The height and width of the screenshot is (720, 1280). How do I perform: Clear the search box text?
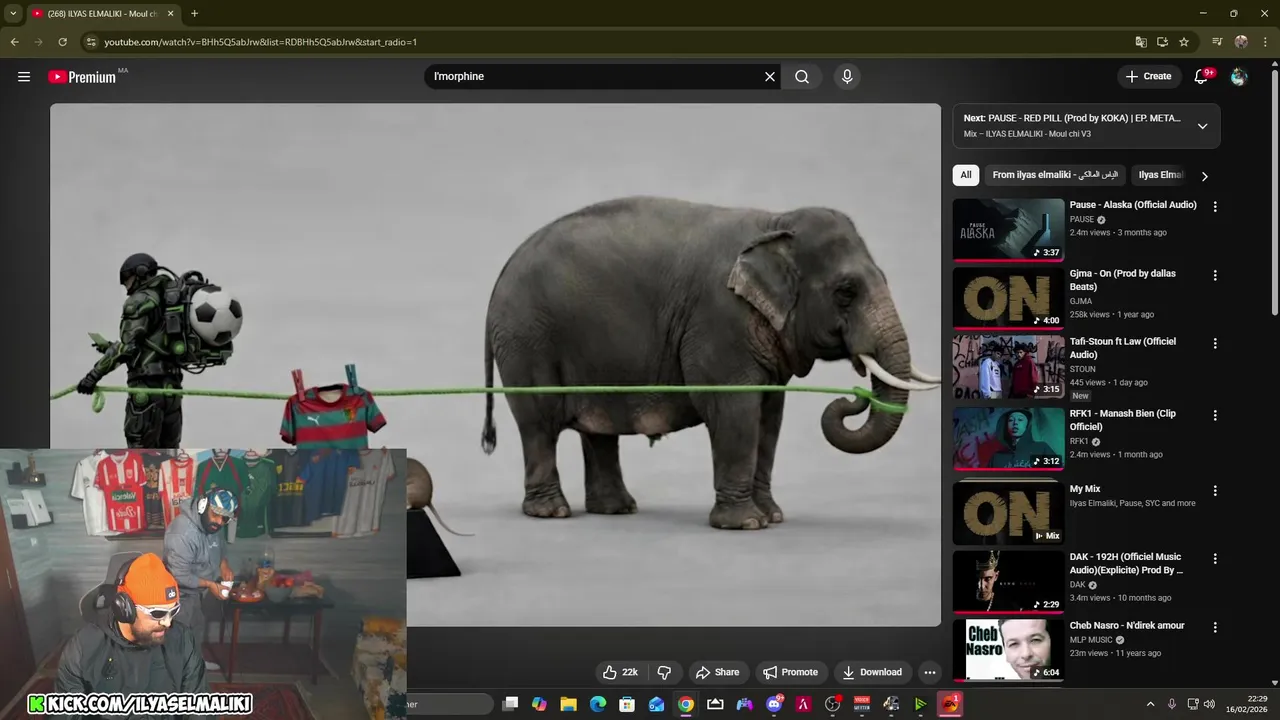tap(770, 76)
